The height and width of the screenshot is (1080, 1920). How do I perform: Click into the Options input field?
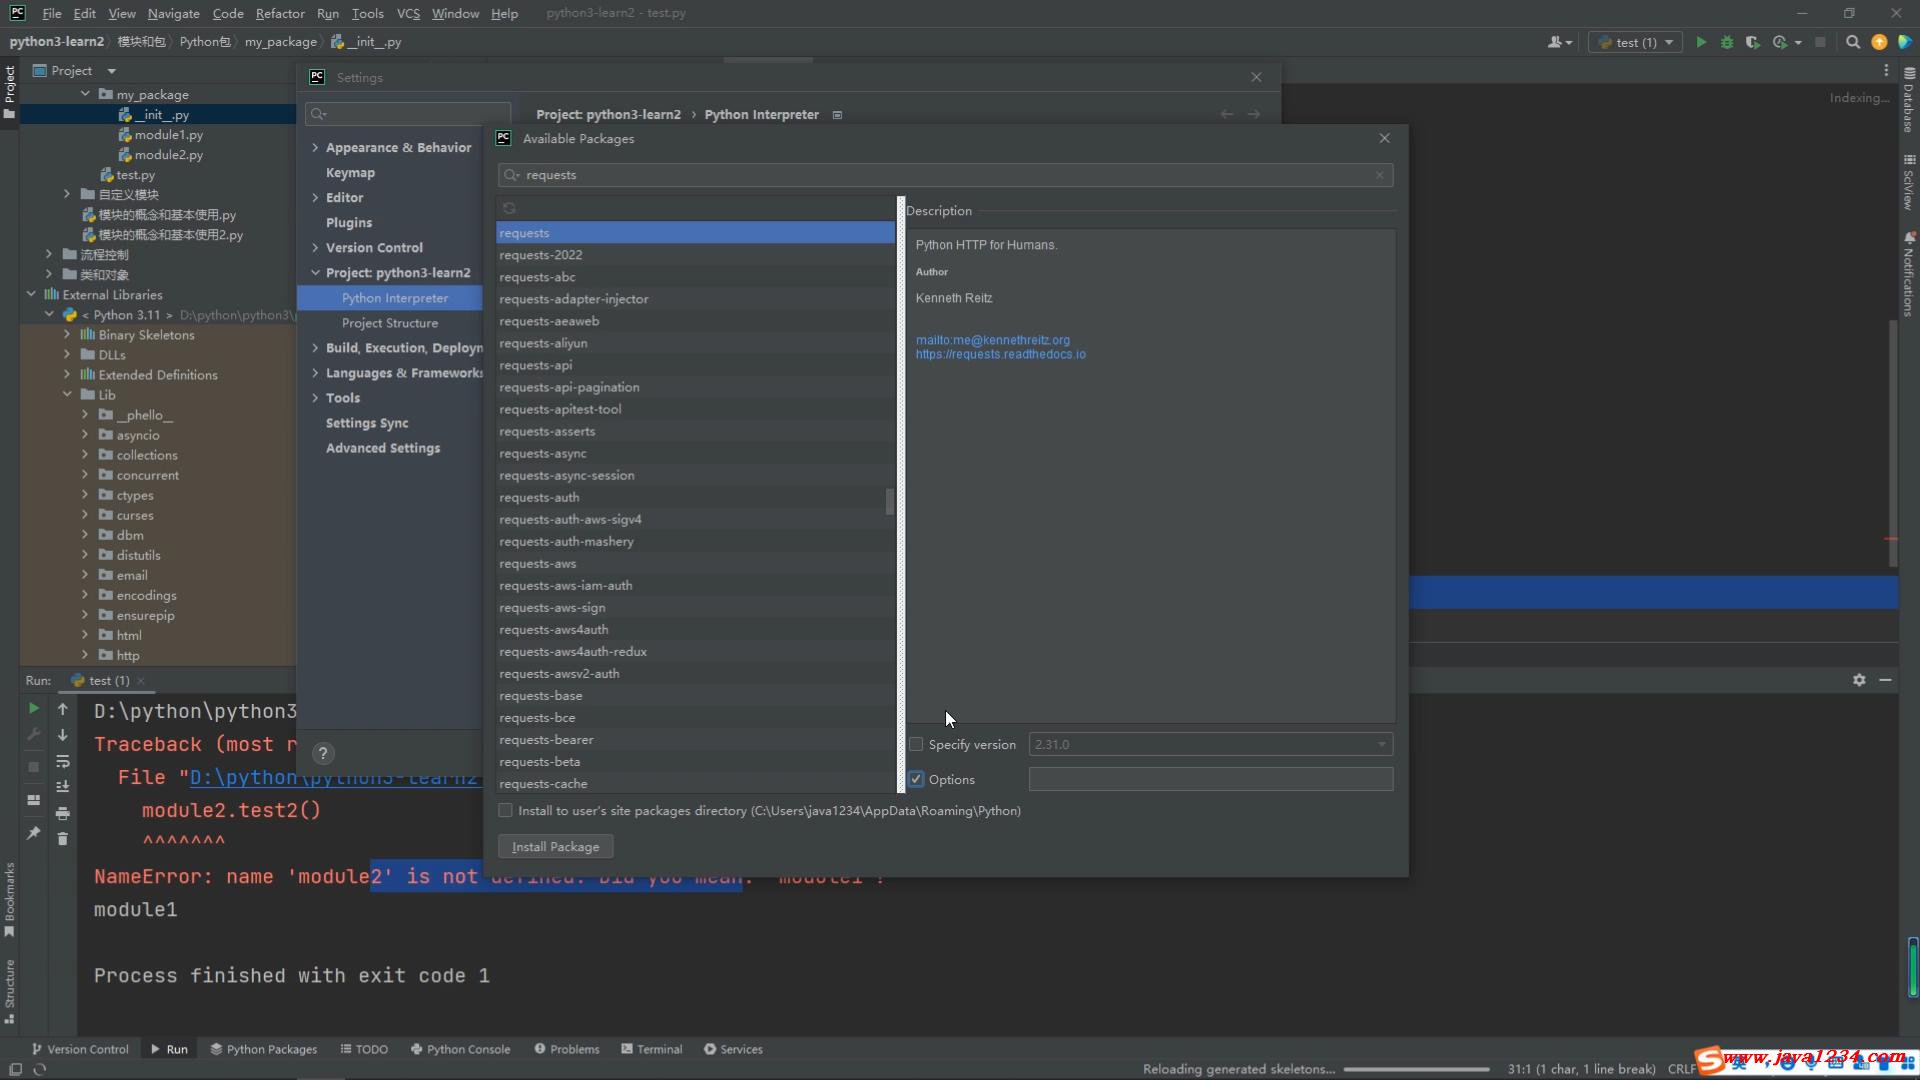click(1210, 779)
